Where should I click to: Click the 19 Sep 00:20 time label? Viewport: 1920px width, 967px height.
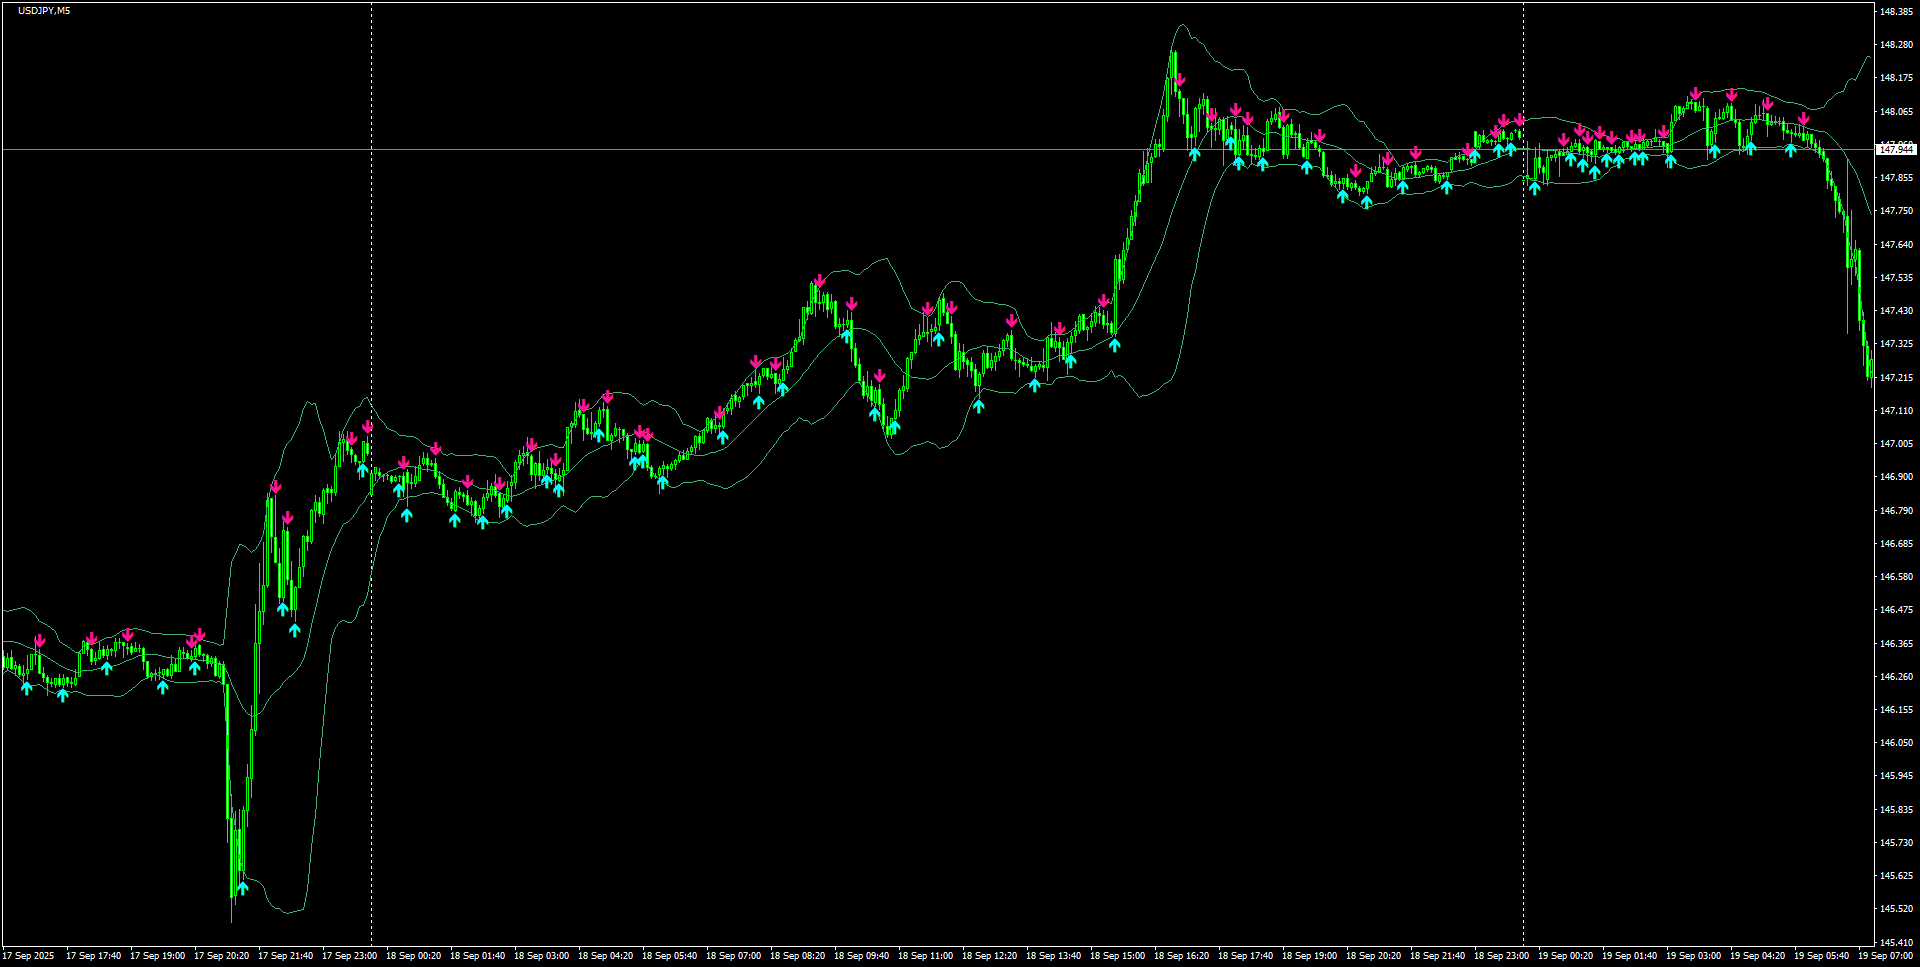[x=1565, y=956]
